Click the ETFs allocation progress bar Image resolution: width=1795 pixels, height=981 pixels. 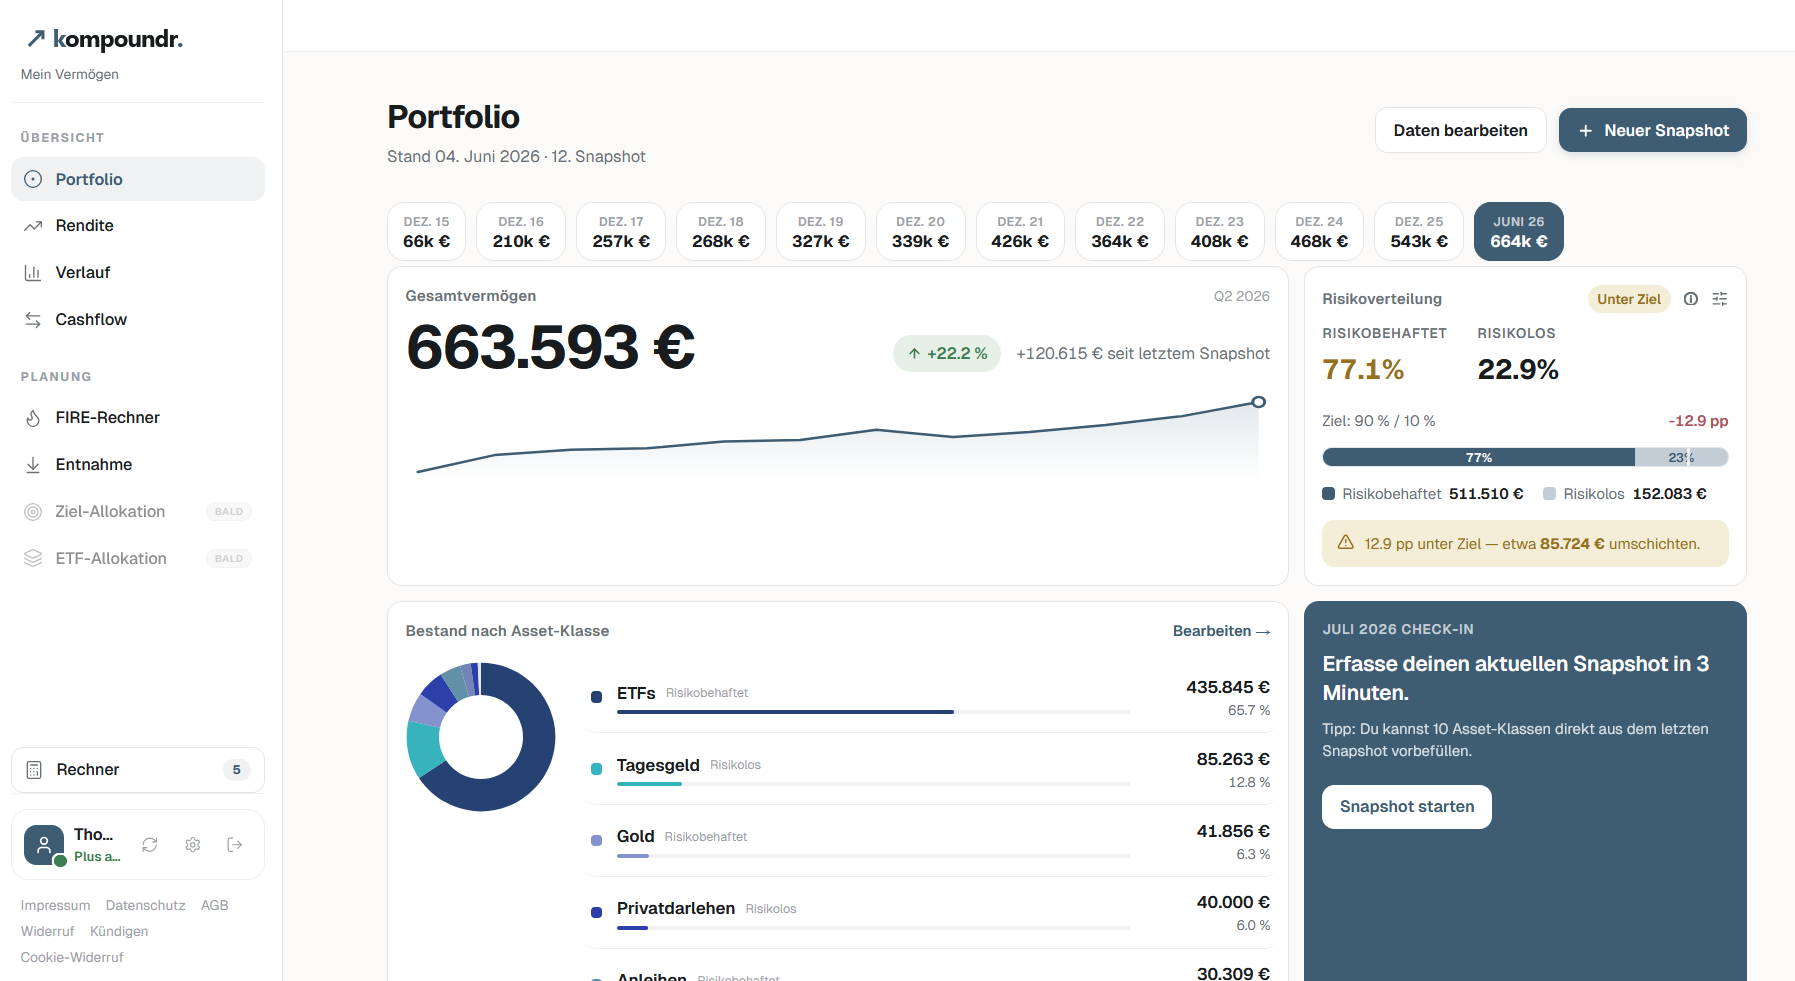[873, 712]
